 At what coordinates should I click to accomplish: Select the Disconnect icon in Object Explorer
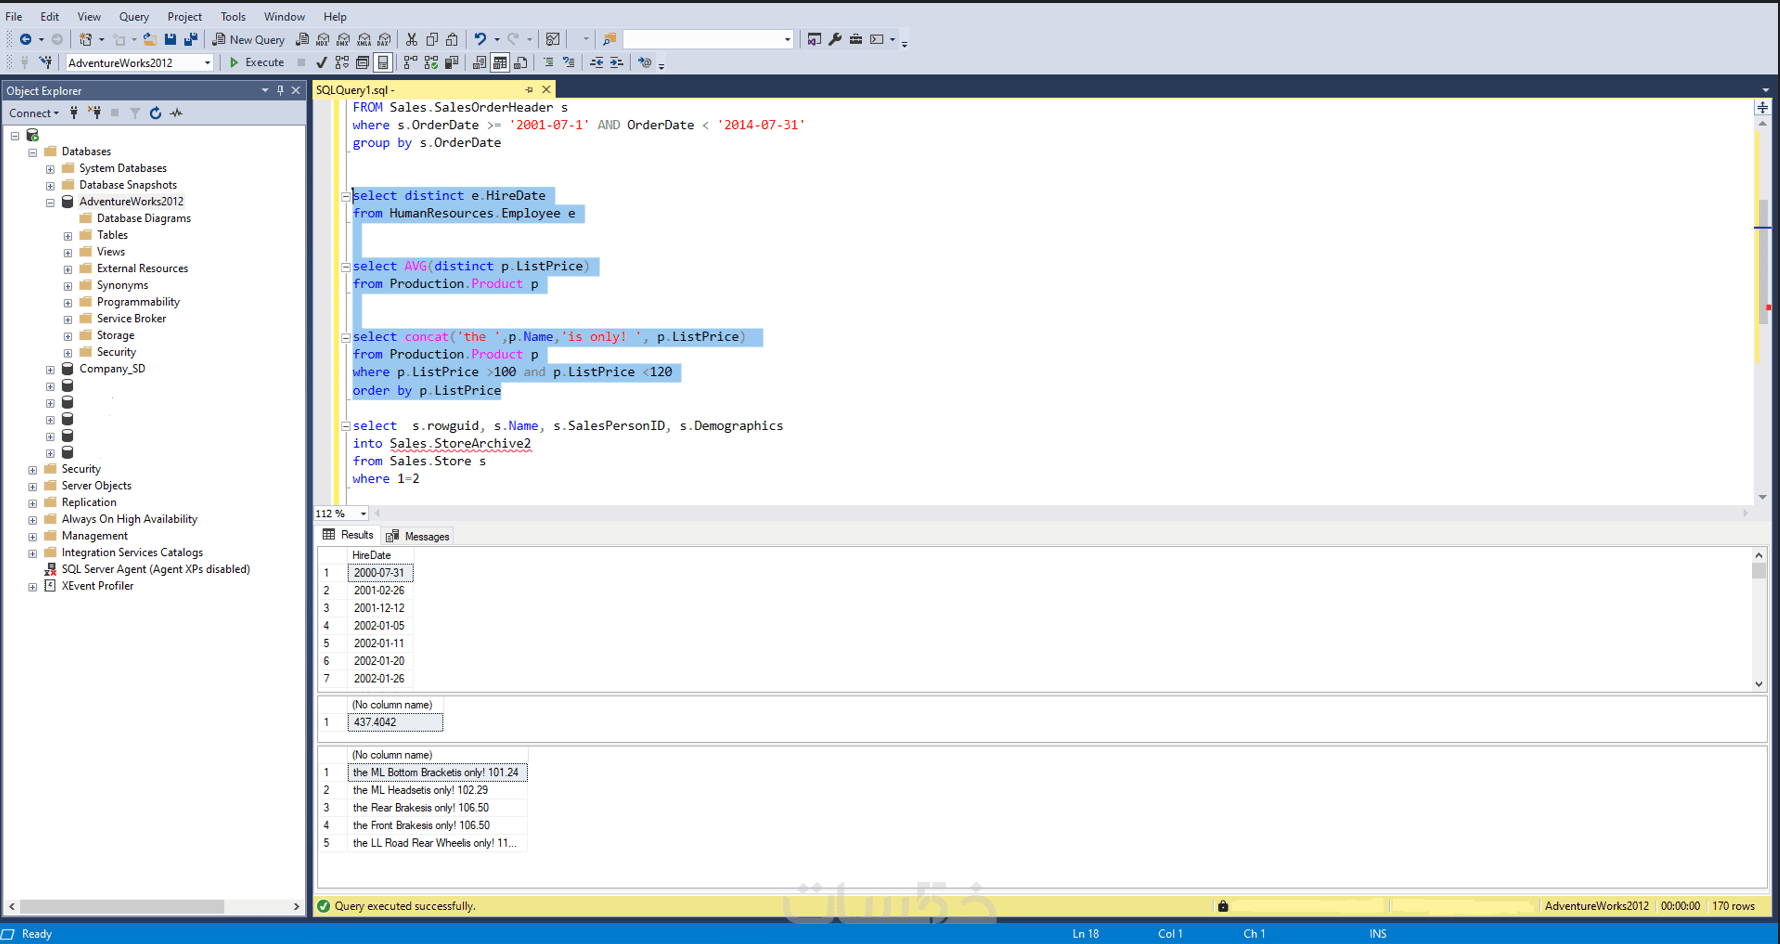(95, 112)
